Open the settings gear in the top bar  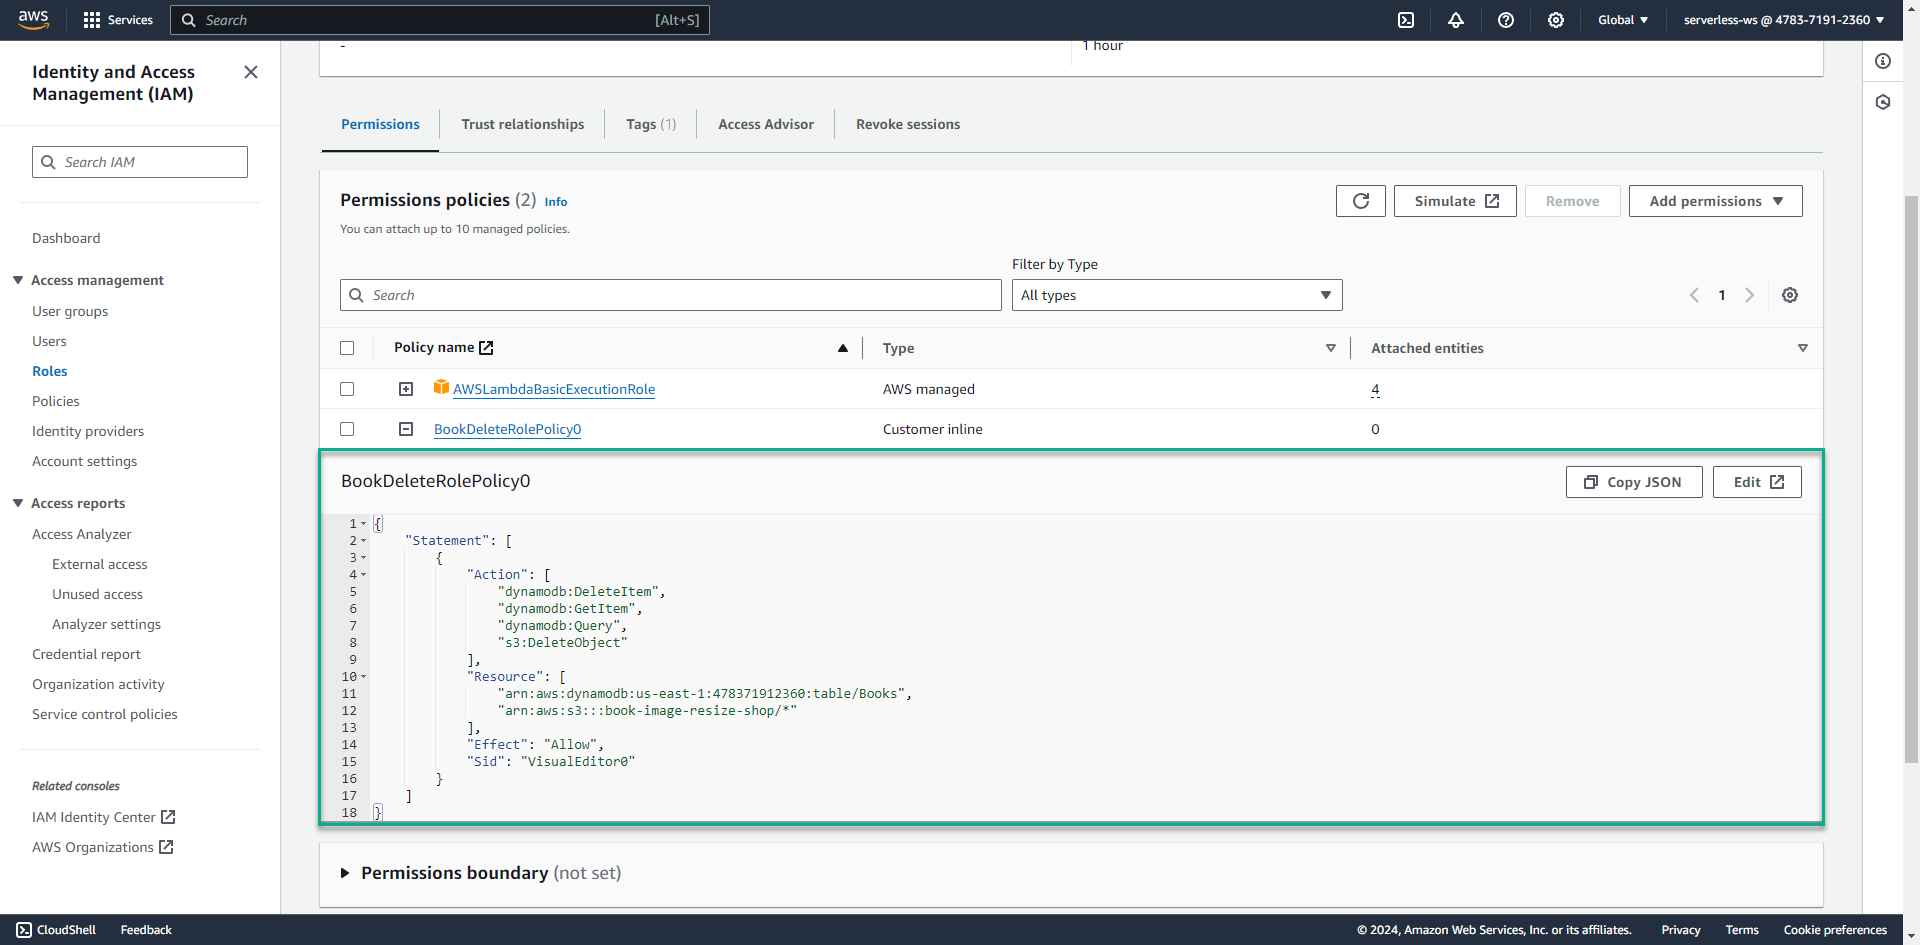coord(1556,20)
